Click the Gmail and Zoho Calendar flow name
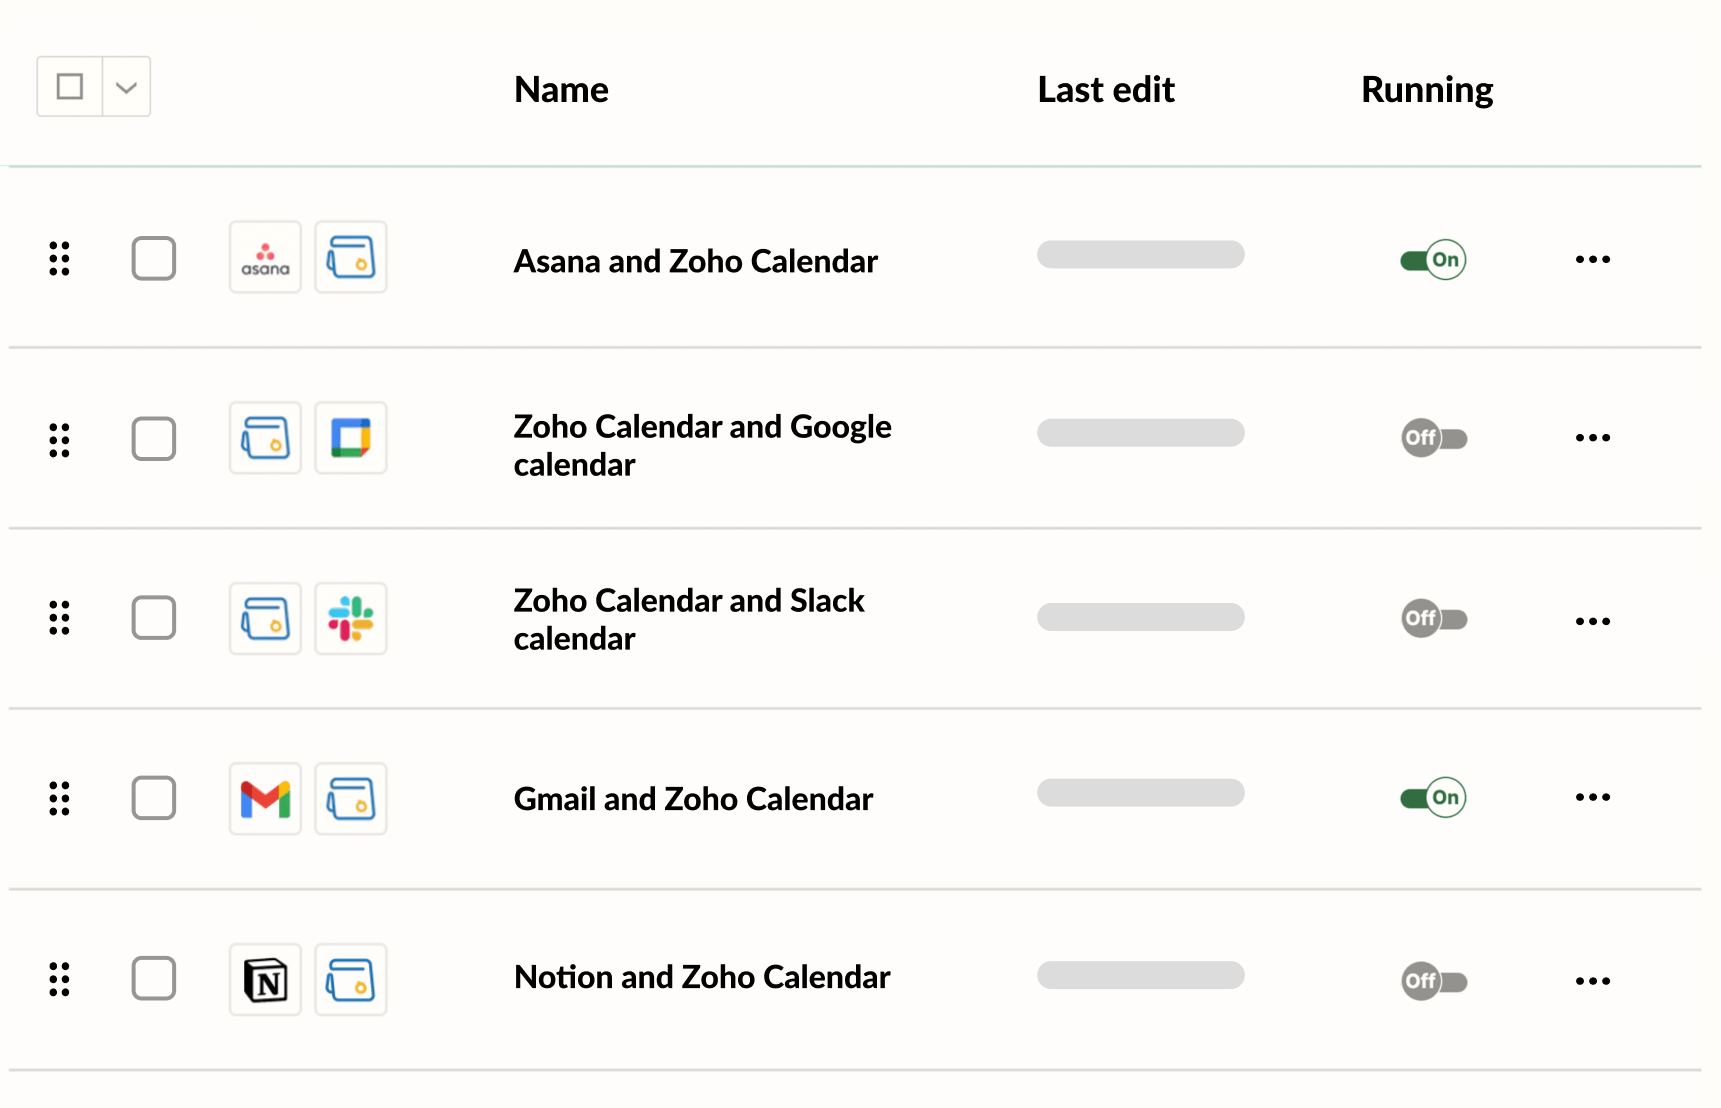 [693, 797]
